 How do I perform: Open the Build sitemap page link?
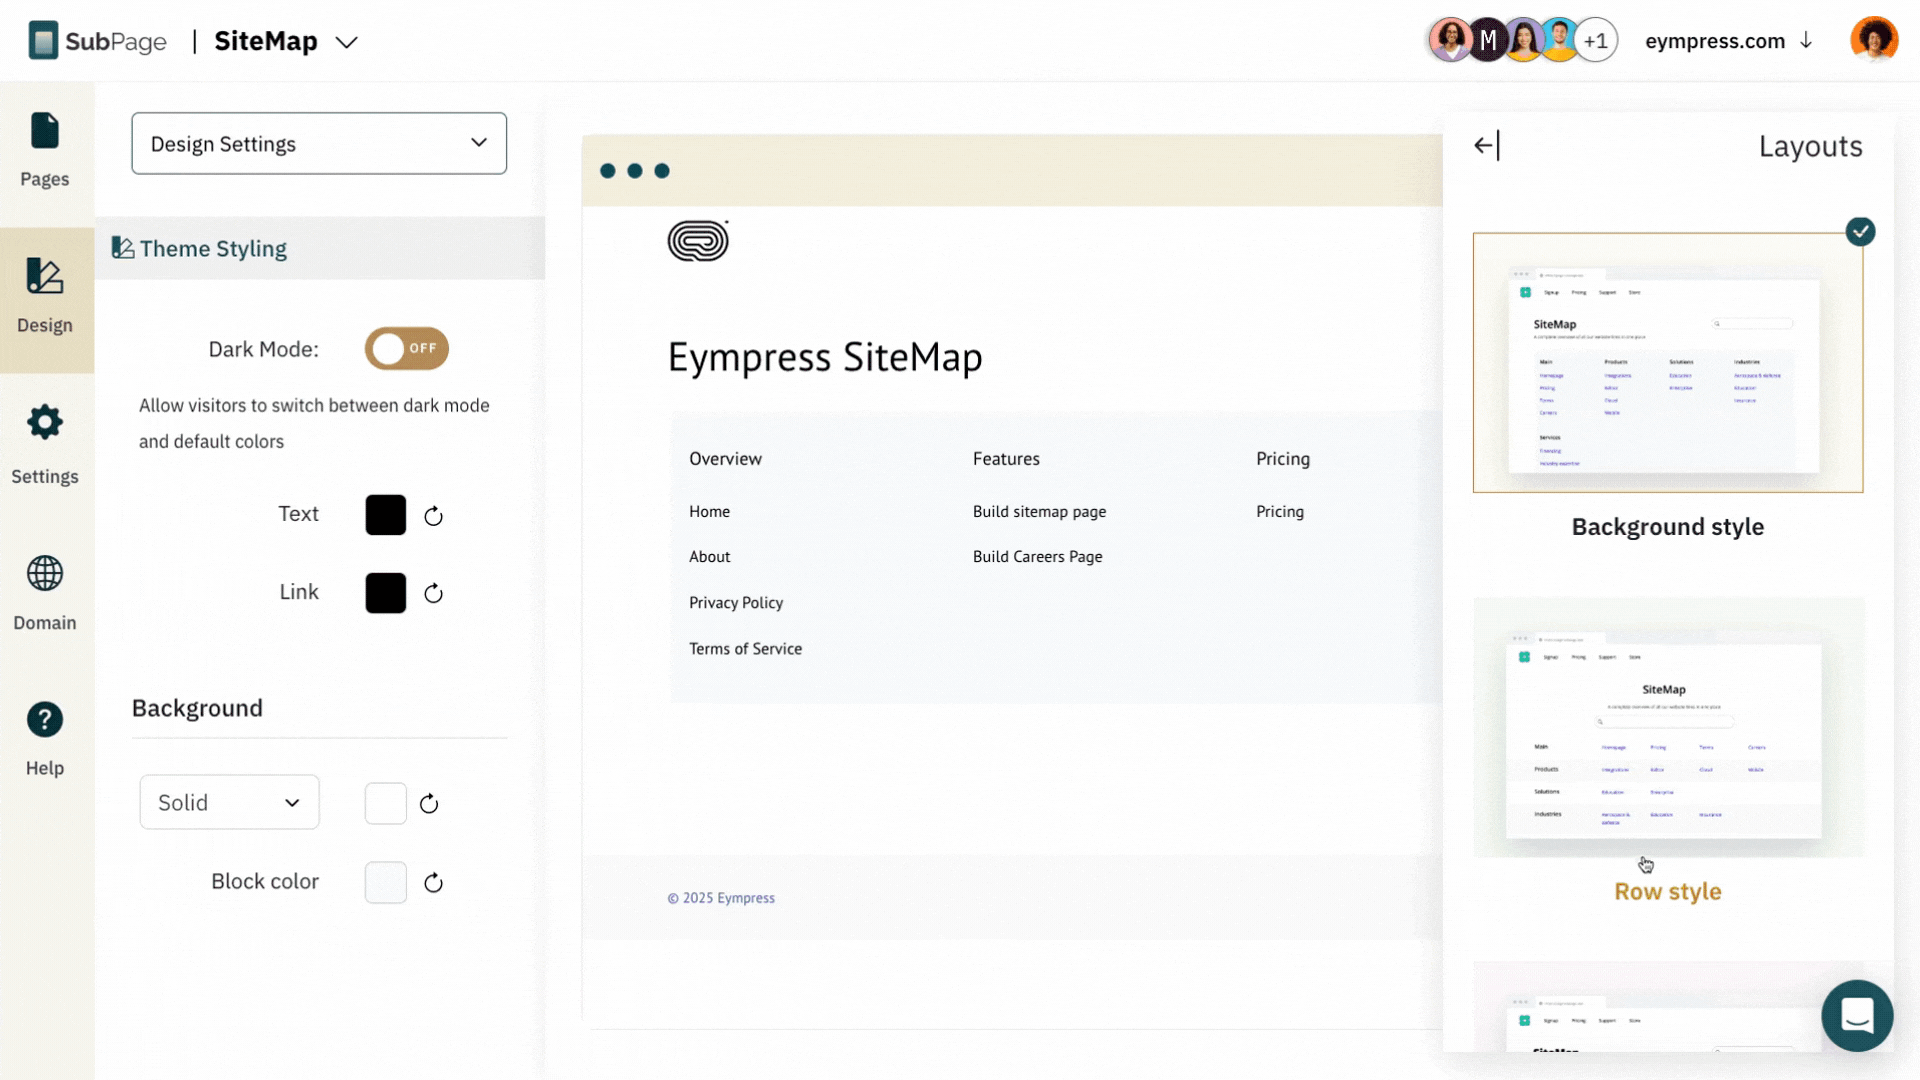[1039, 512]
